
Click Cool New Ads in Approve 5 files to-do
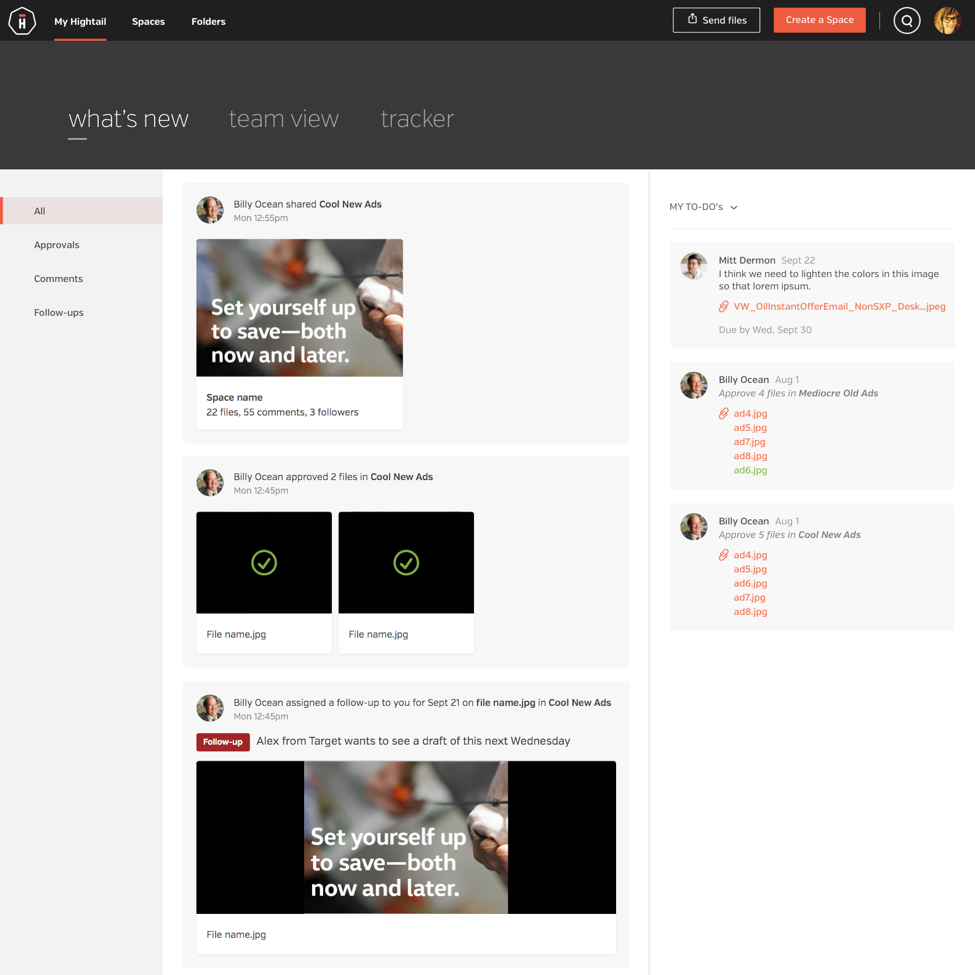click(829, 535)
